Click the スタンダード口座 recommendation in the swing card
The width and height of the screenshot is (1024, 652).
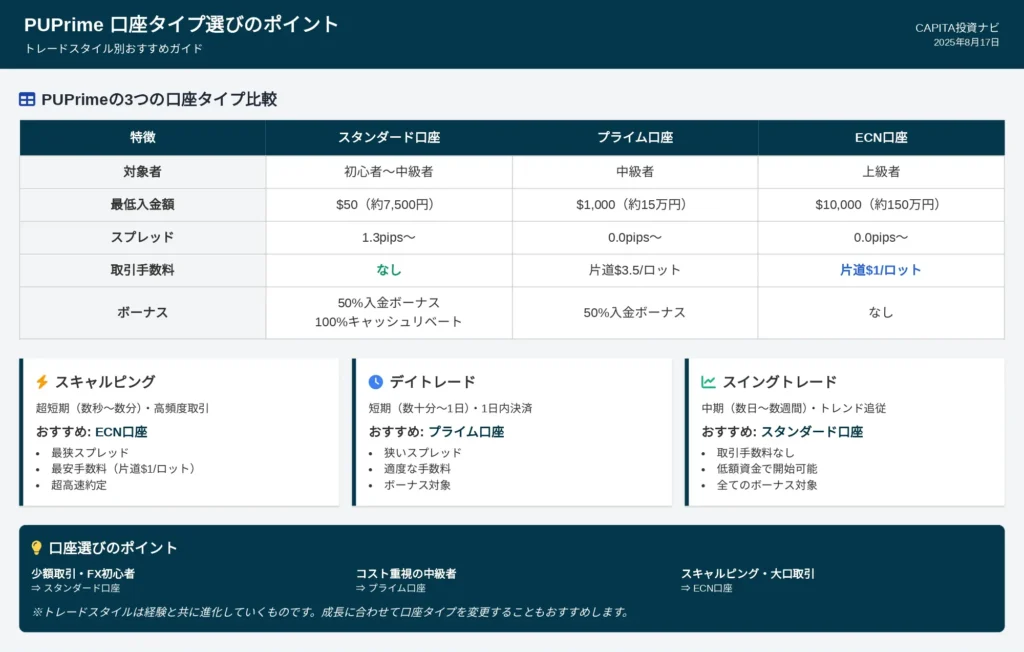(812, 432)
